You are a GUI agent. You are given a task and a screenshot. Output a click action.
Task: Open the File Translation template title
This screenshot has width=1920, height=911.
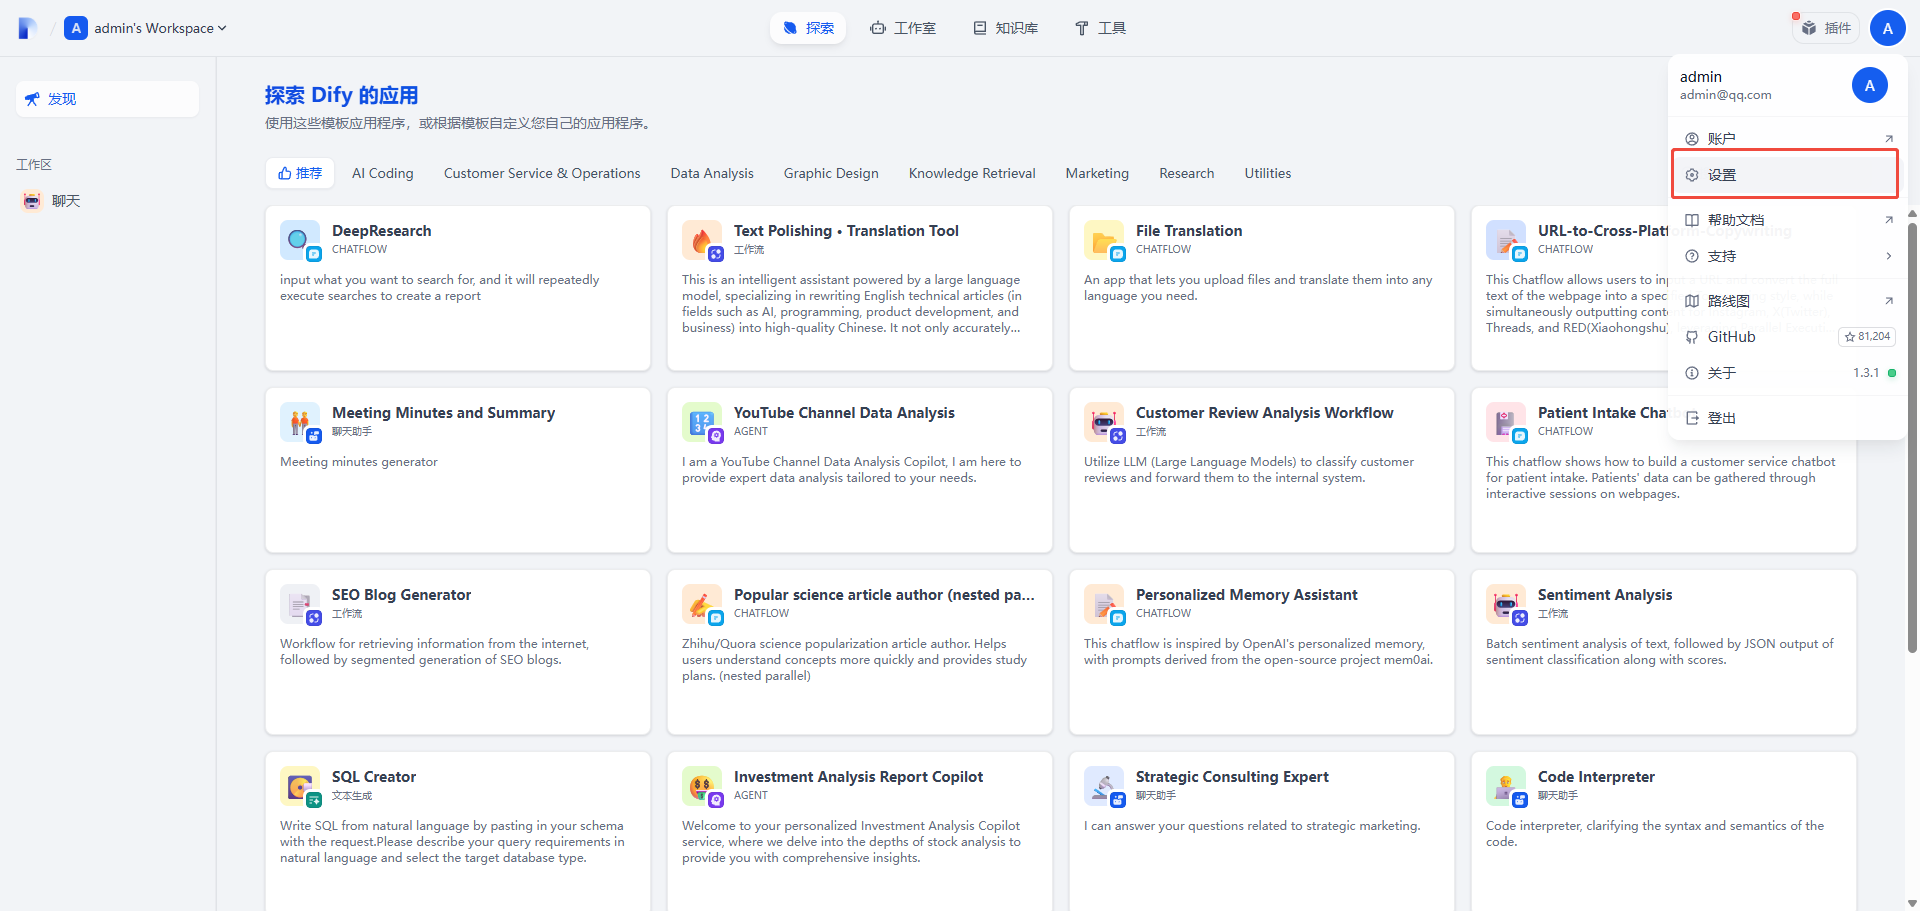(1189, 231)
